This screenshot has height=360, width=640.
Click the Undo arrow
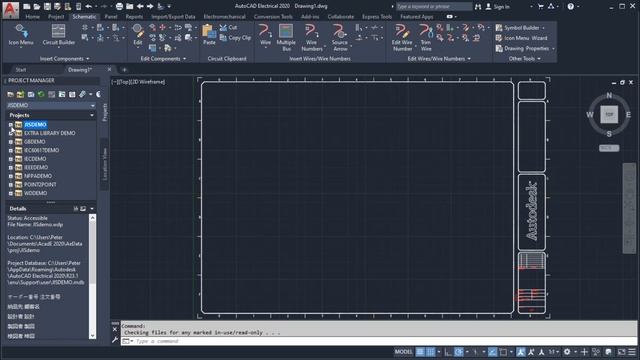coord(89,6)
